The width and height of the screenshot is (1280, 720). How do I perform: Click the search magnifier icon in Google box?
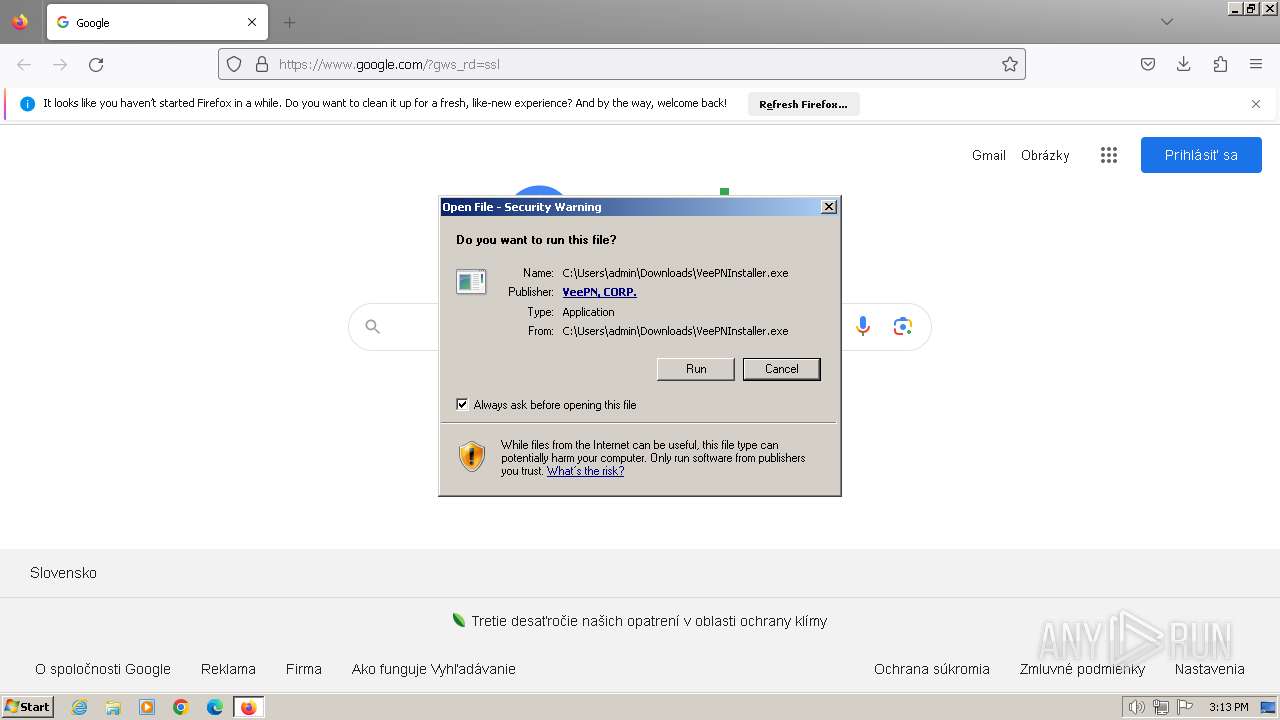click(x=373, y=326)
